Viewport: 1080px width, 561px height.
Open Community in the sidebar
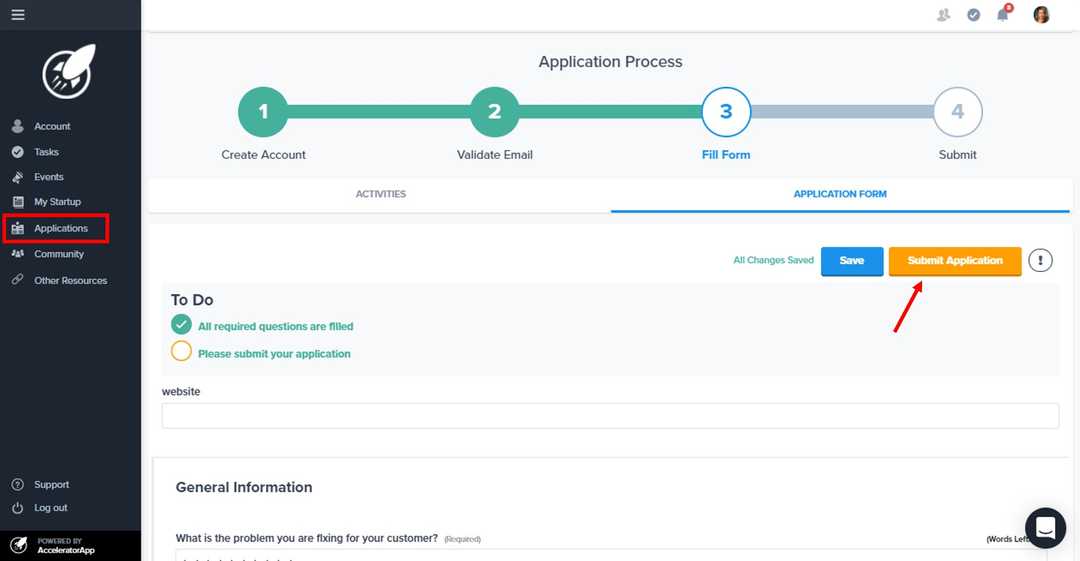click(59, 254)
